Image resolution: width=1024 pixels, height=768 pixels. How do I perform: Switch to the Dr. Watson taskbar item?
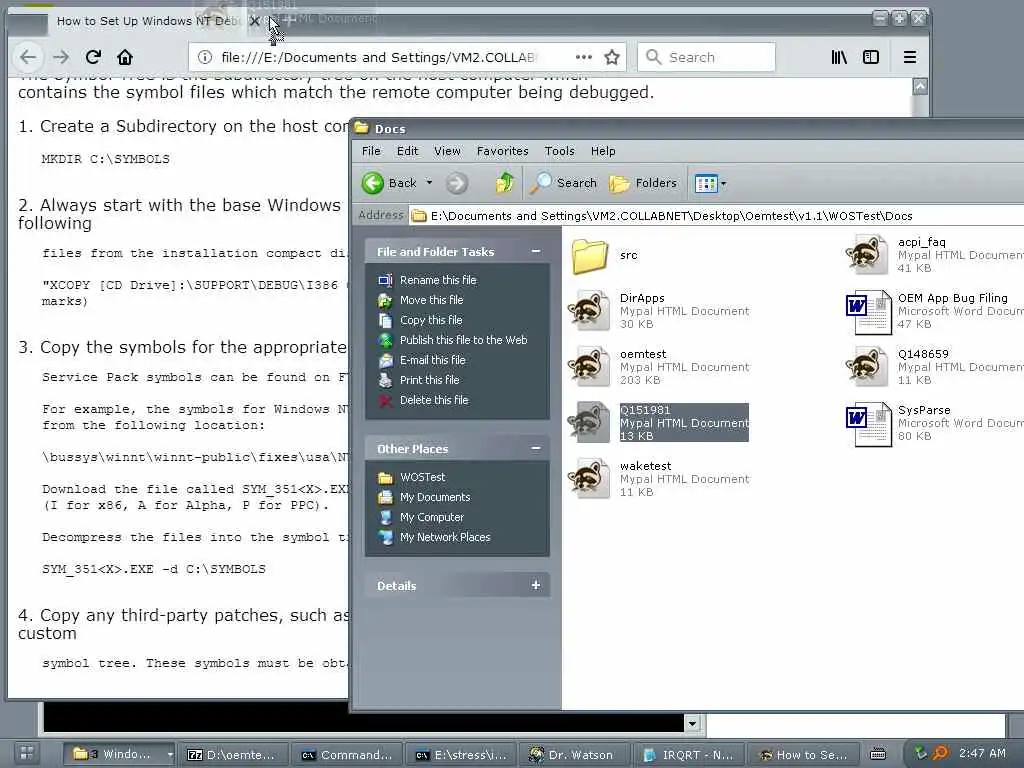(x=573, y=755)
